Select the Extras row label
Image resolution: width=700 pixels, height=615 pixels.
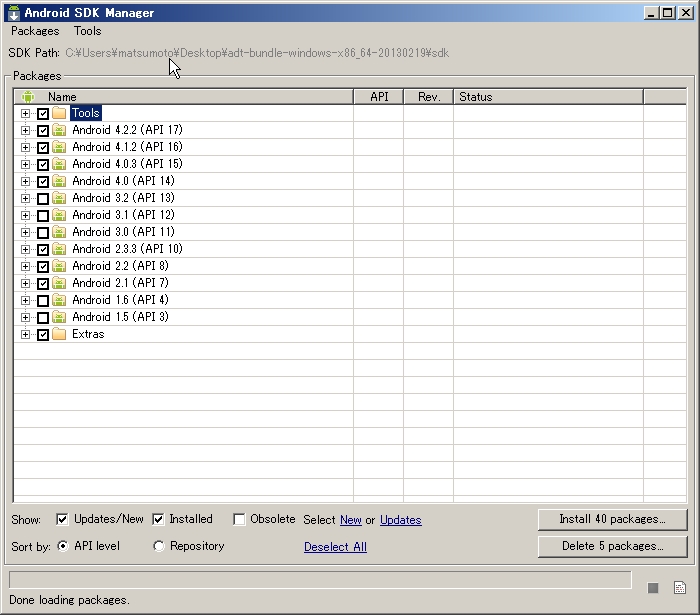click(88, 334)
